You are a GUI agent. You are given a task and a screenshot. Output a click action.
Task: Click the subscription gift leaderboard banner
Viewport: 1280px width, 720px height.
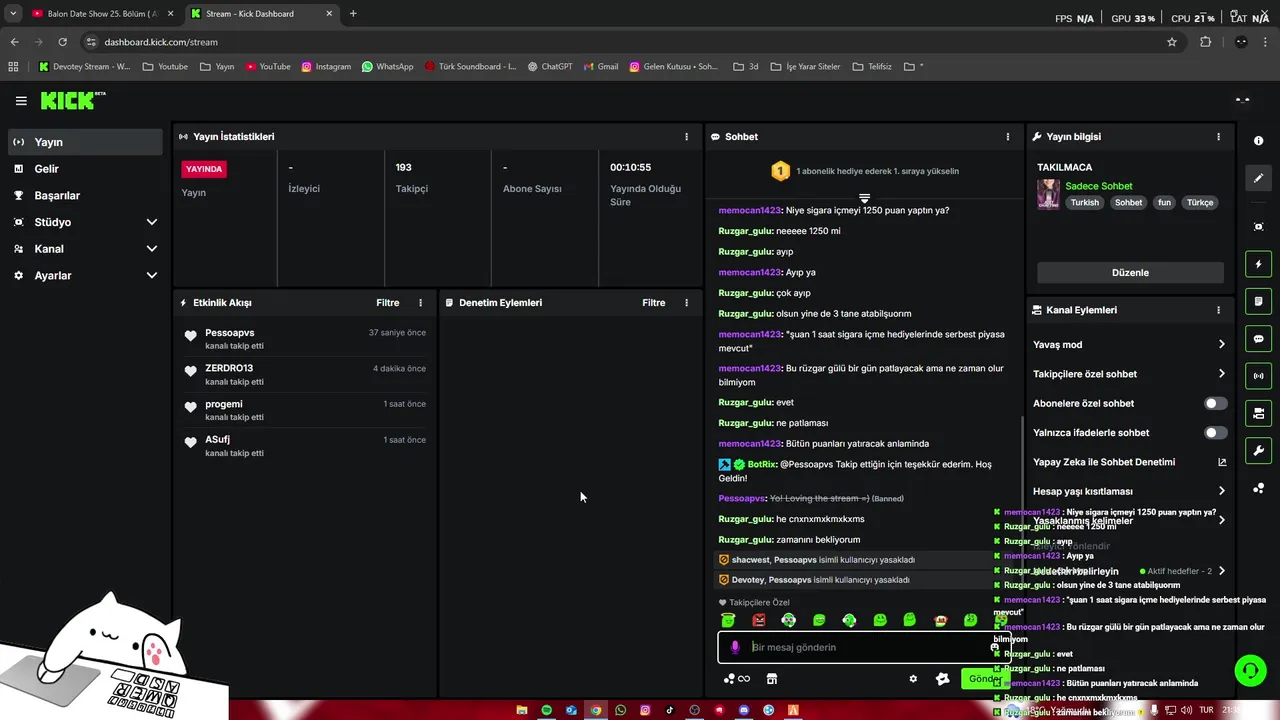(x=865, y=171)
